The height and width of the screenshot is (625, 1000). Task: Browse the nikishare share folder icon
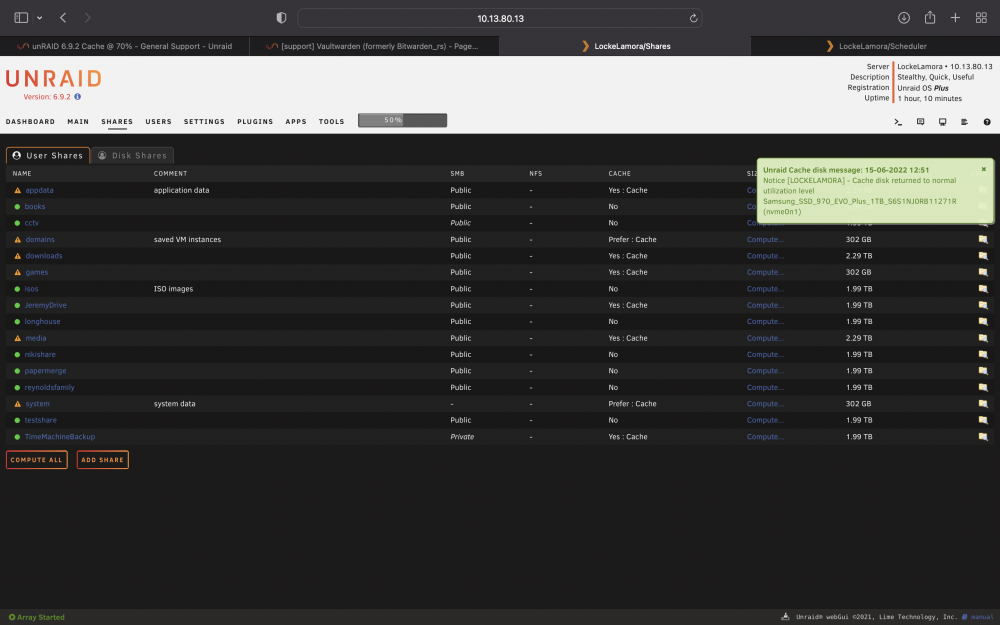pyautogui.click(x=983, y=355)
